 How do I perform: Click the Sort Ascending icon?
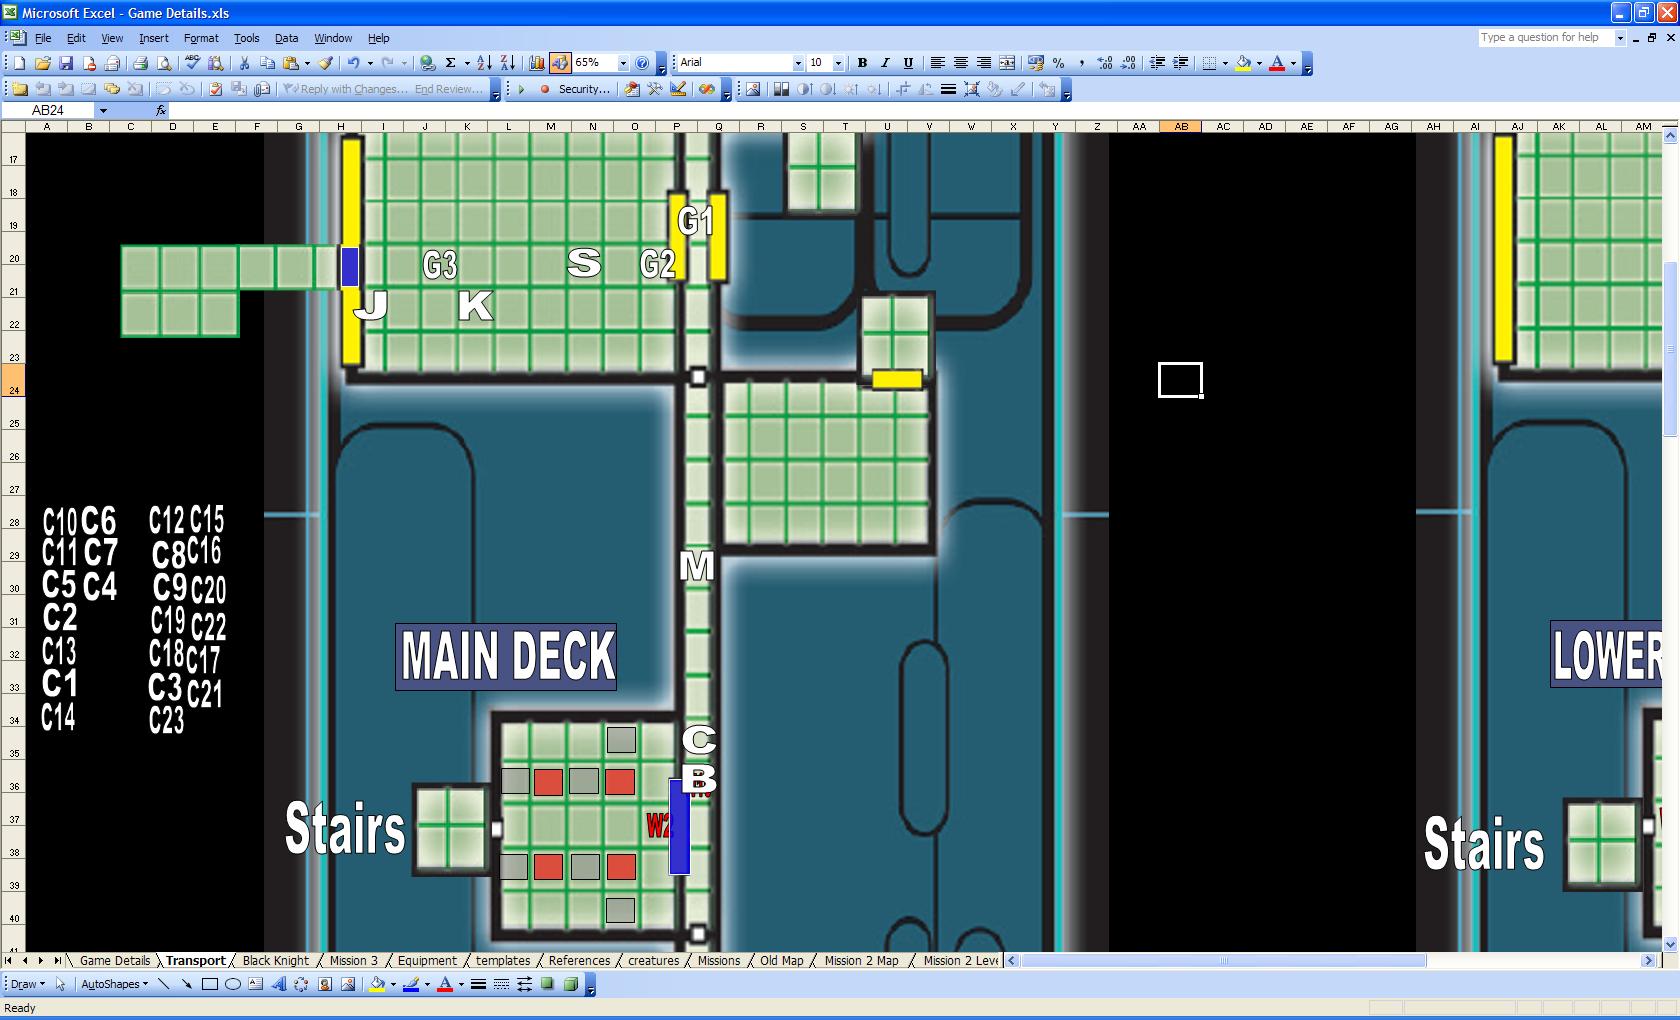point(484,63)
